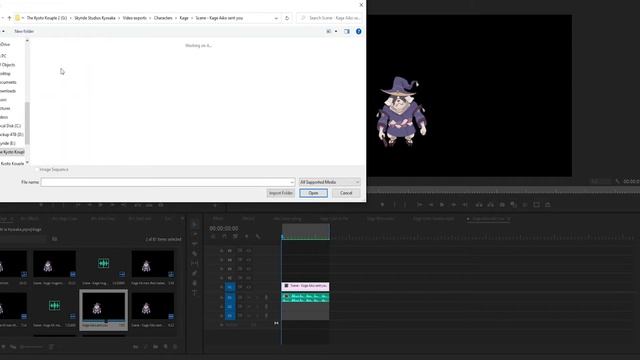Toggle Snap in timeline header
This screenshot has width=640, height=360.
point(224,236)
